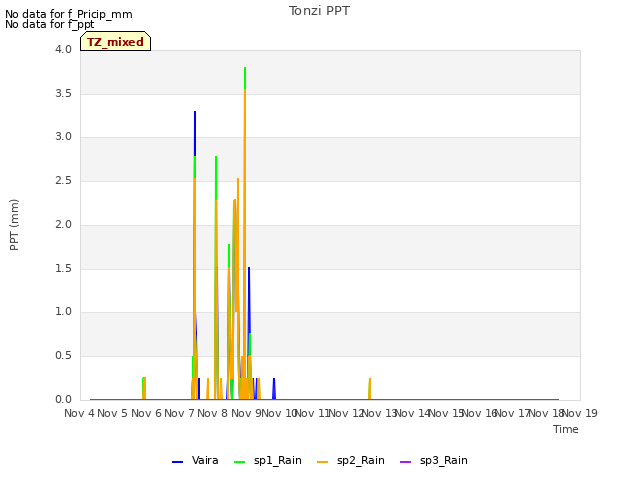
Task: Click the blue Vaira legend swatch
Action: (178, 462)
